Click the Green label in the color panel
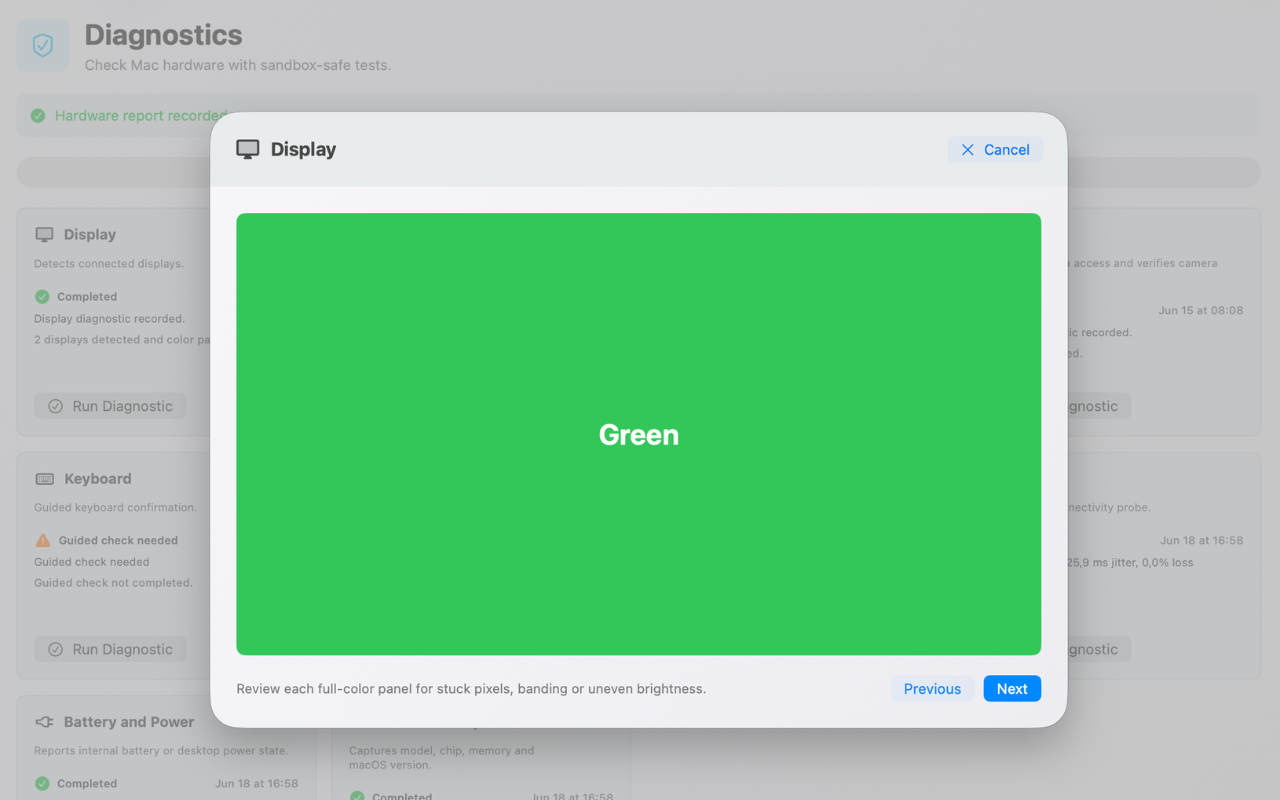Viewport: 1280px width, 800px height. tap(638, 435)
